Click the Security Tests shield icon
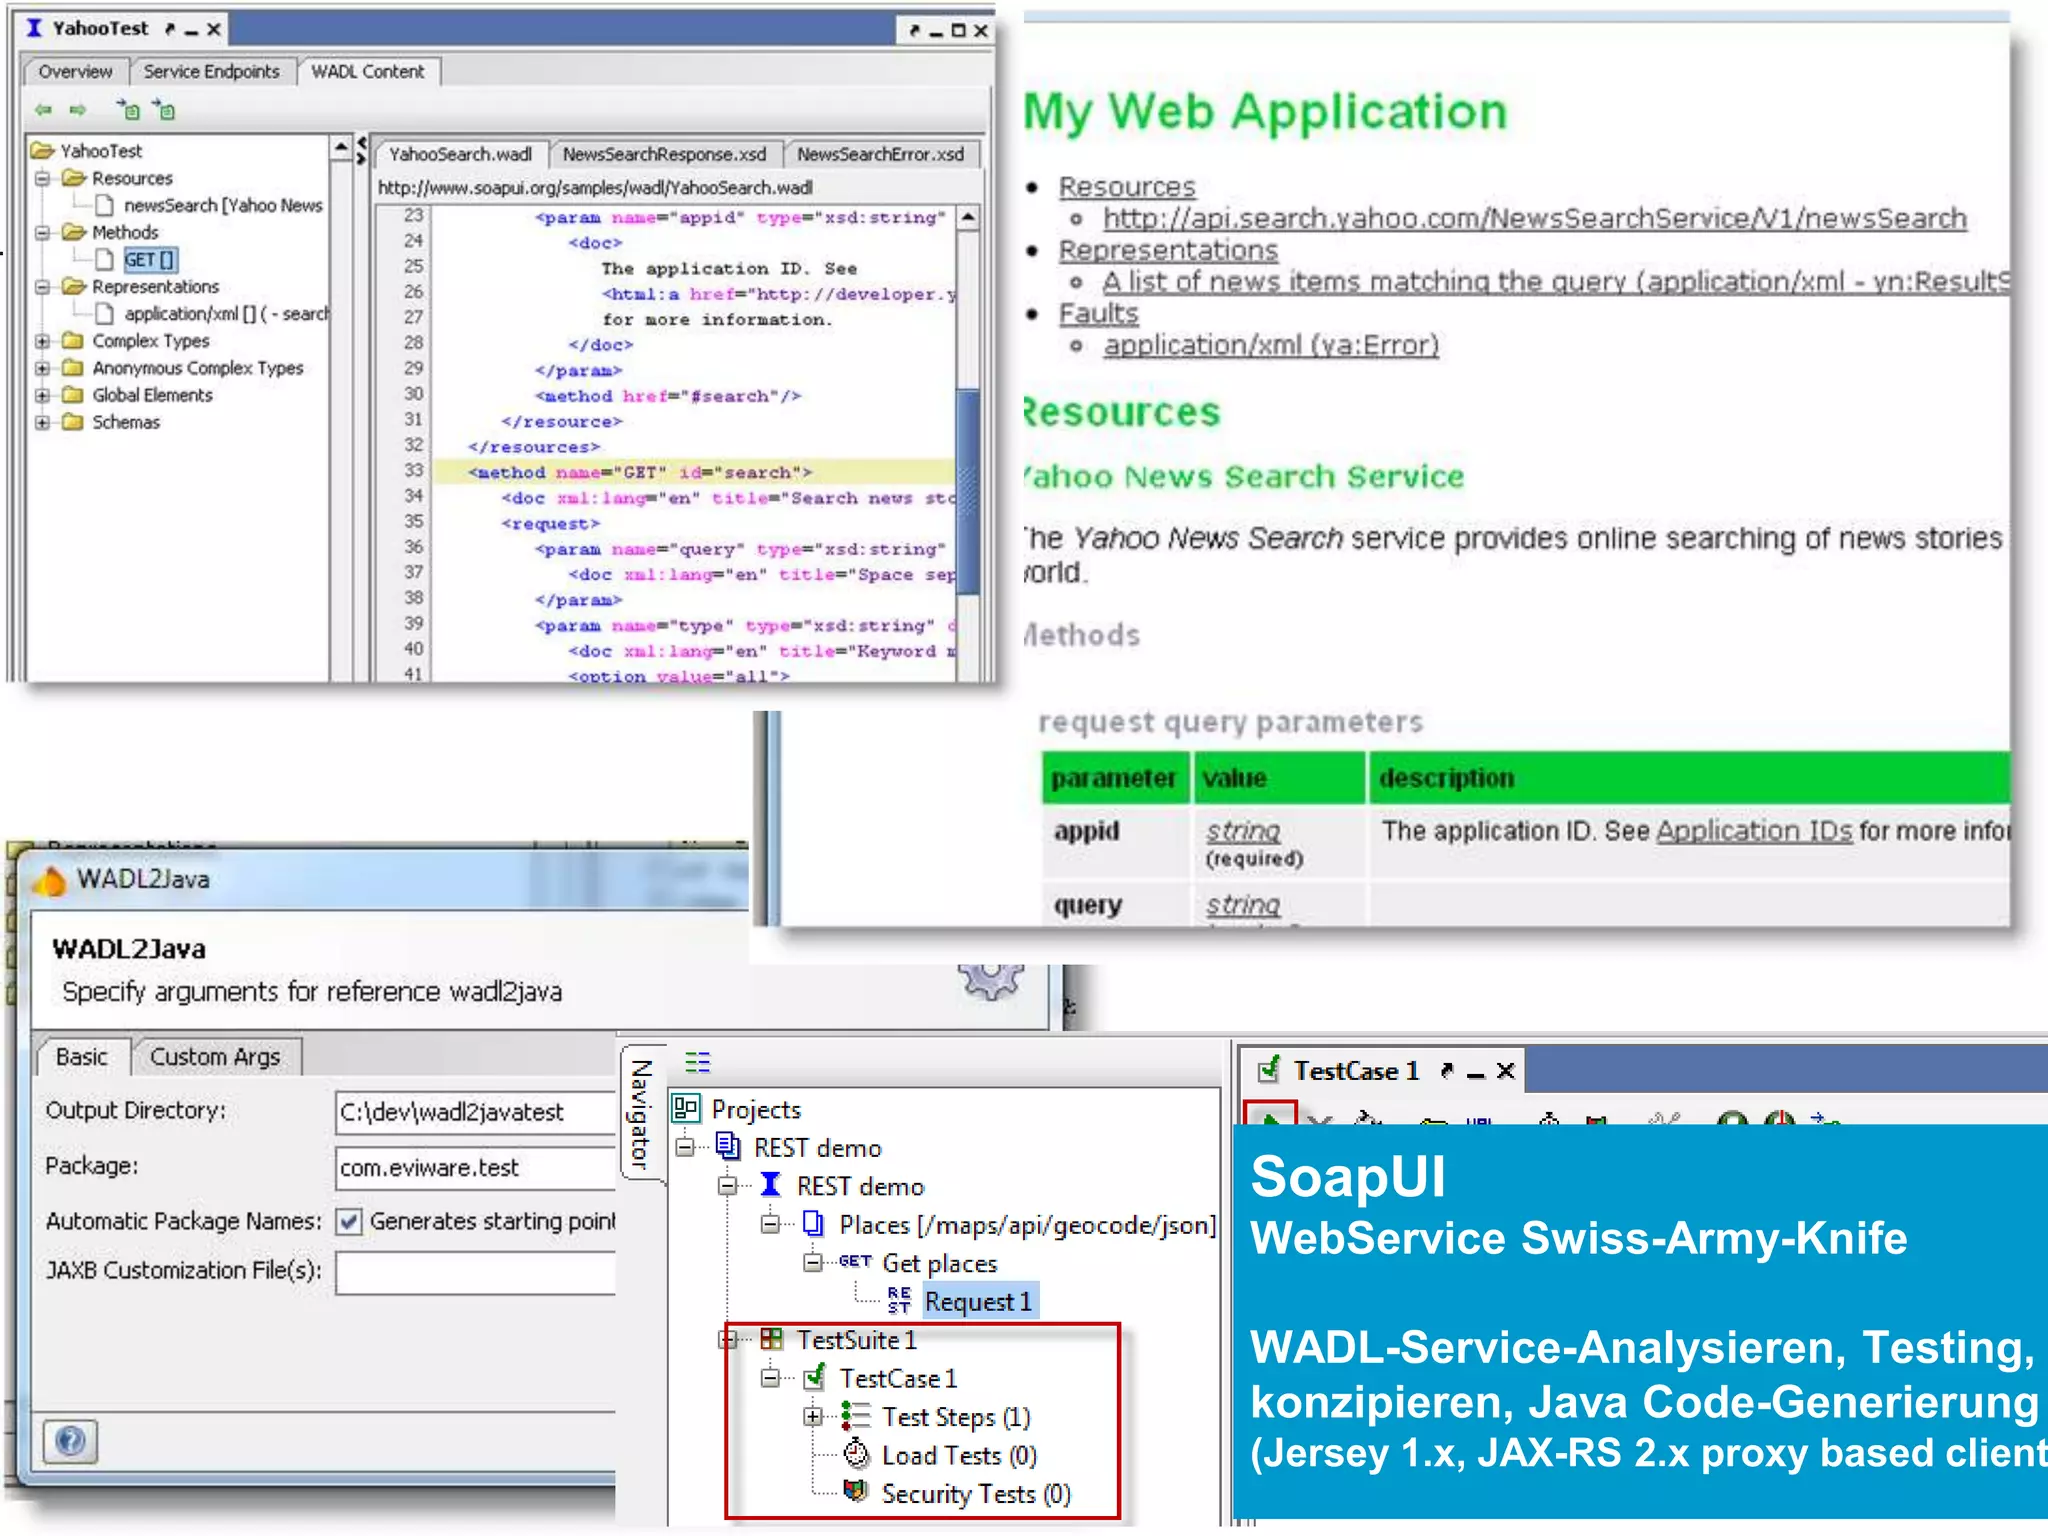The height and width of the screenshot is (1536, 2048). pyautogui.click(x=856, y=1492)
